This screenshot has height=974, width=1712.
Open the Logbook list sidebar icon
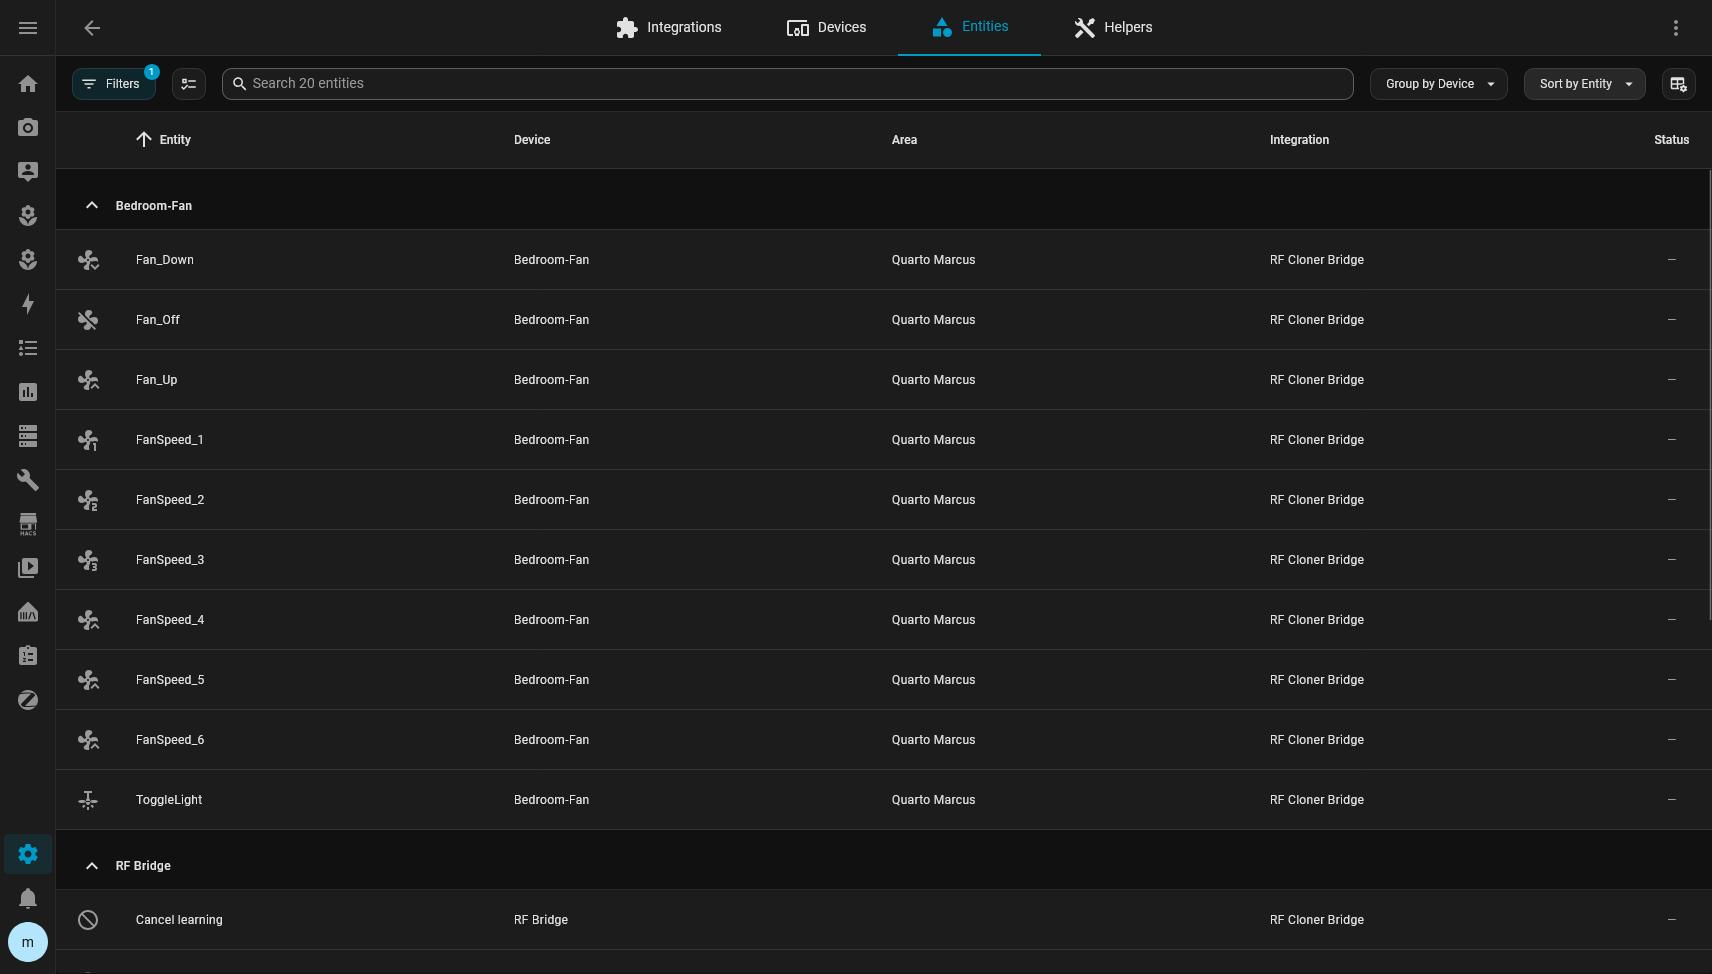point(28,348)
